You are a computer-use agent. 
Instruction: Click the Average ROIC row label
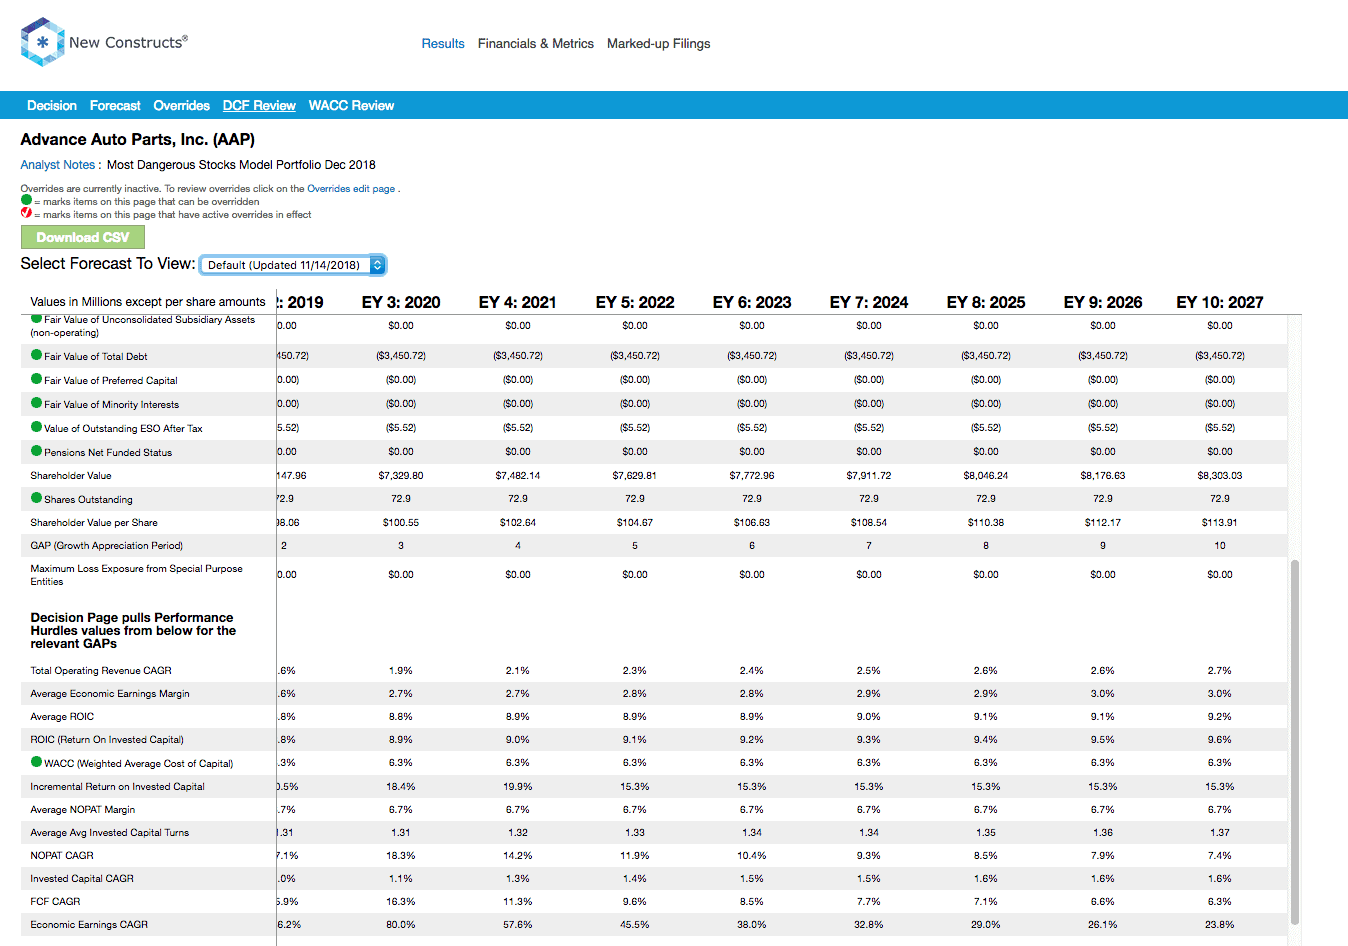(x=62, y=716)
